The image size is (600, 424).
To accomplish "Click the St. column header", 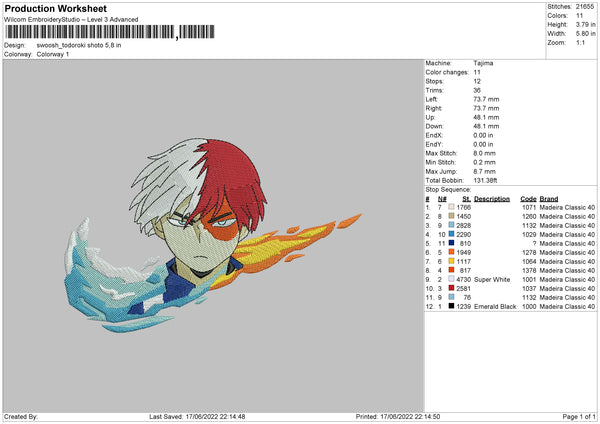I will pos(466,199).
